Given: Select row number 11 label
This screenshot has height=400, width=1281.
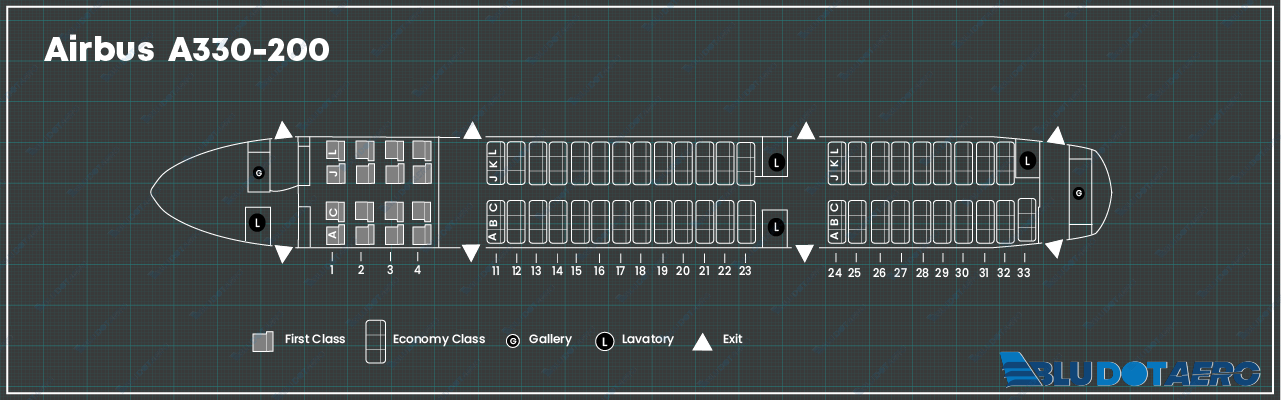Looking at the screenshot, I should click(x=495, y=271).
